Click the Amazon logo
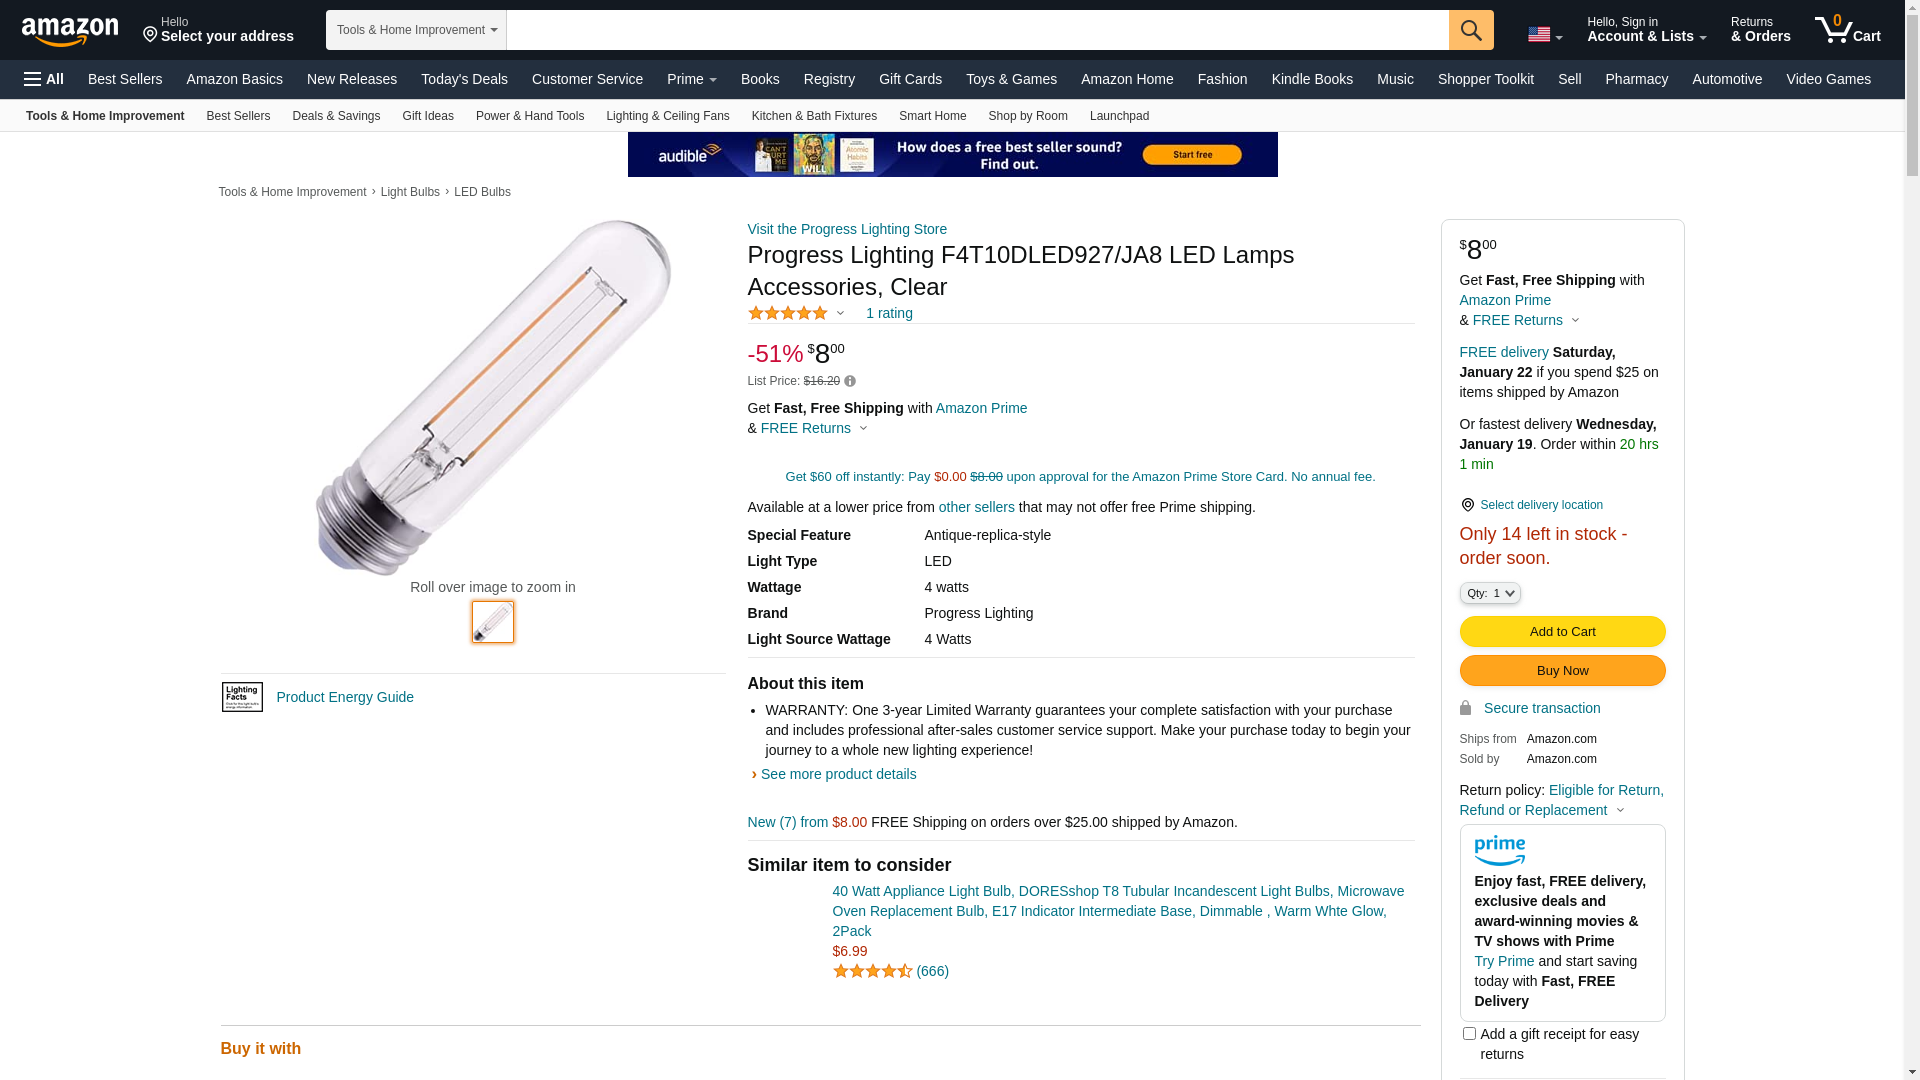The height and width of the screenshot is (1080, 1920). click(70, 31)
